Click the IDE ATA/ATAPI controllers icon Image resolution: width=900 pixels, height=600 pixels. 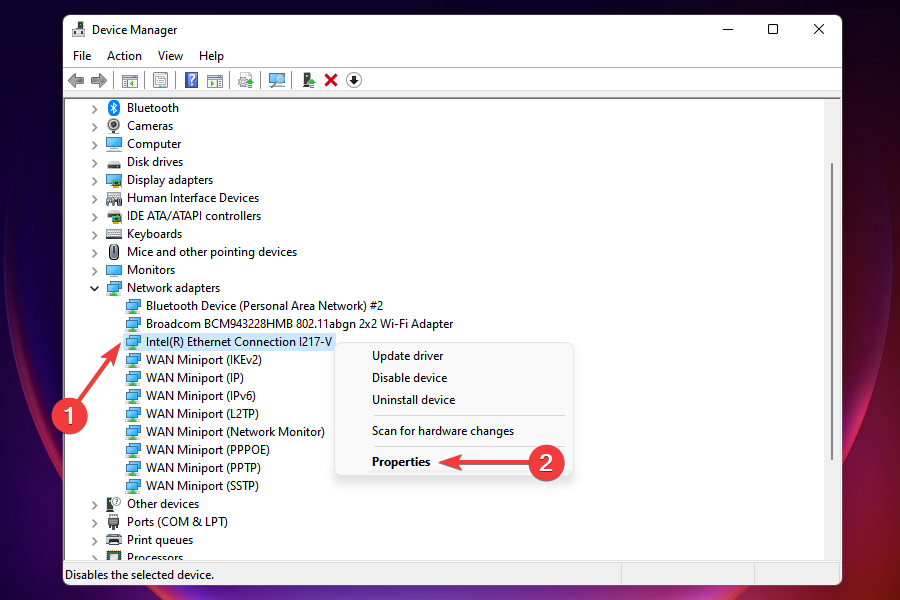(114, 216)
